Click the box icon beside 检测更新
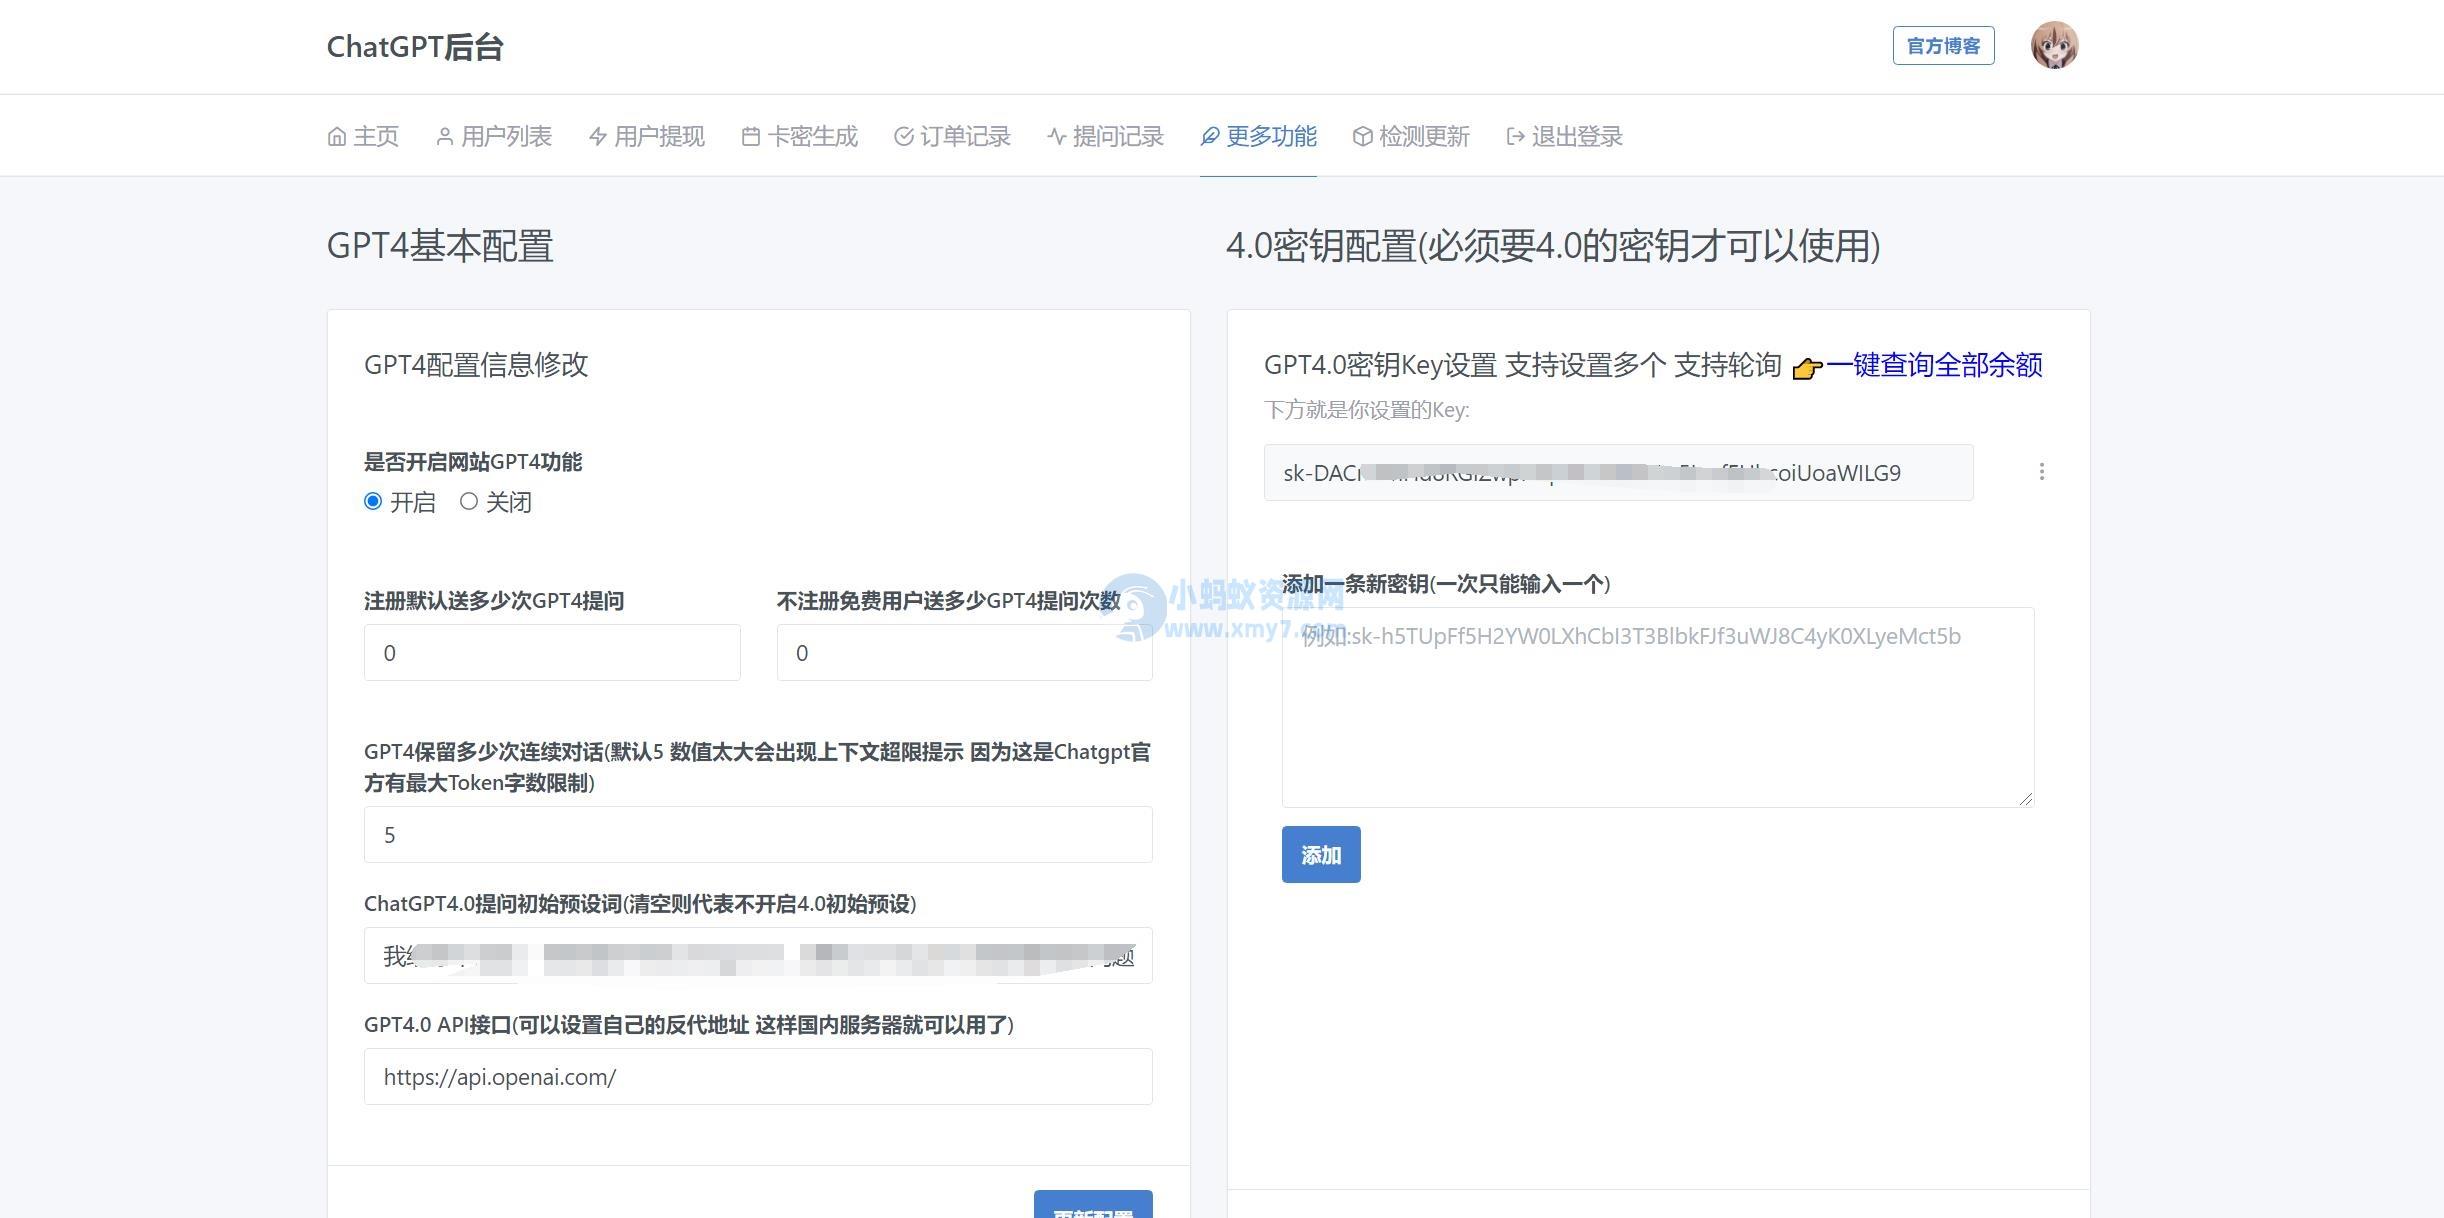Viewport: 2444px width, 1218px height. tap(1363, 137)
